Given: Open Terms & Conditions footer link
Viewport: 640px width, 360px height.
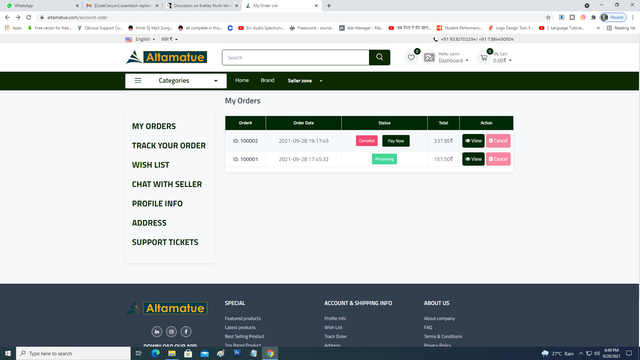Looking at the screenshot, I should pos(443,336).
